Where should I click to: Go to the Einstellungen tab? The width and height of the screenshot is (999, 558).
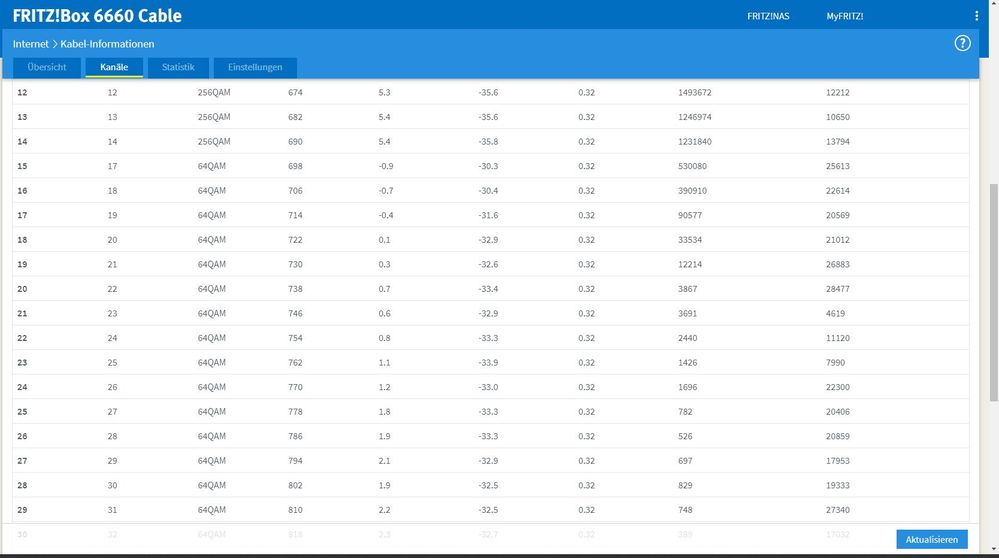tap(255, 67)
